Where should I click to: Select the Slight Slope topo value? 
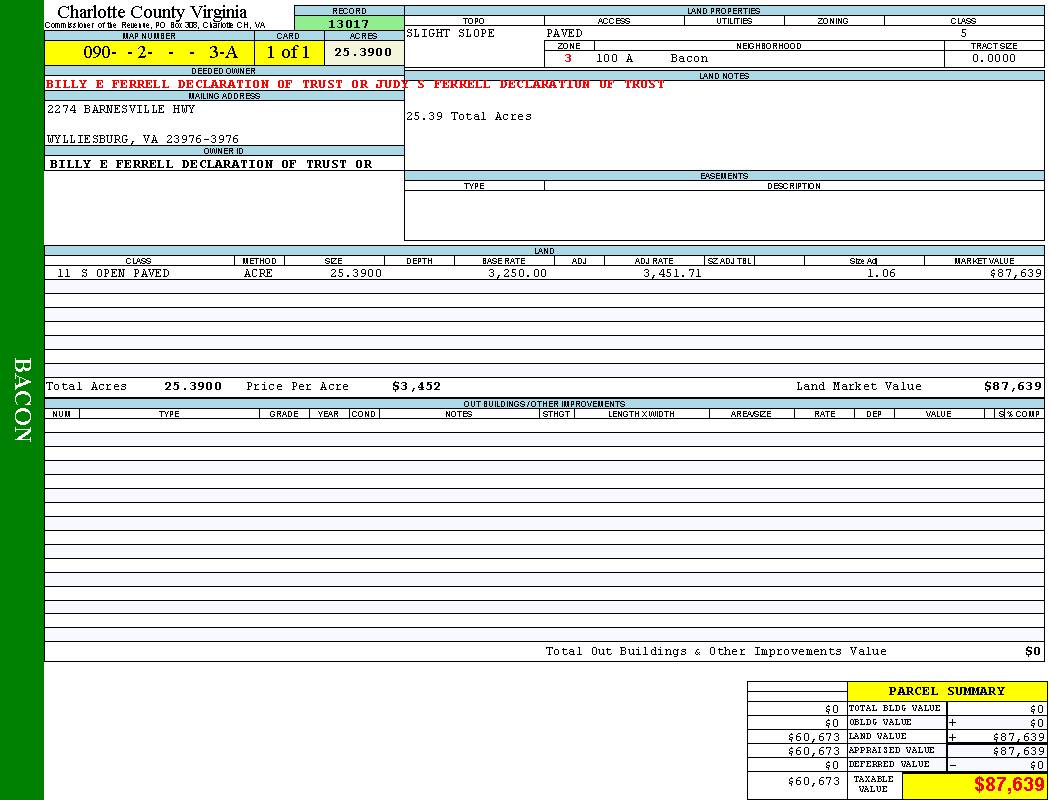coord(451,34)
